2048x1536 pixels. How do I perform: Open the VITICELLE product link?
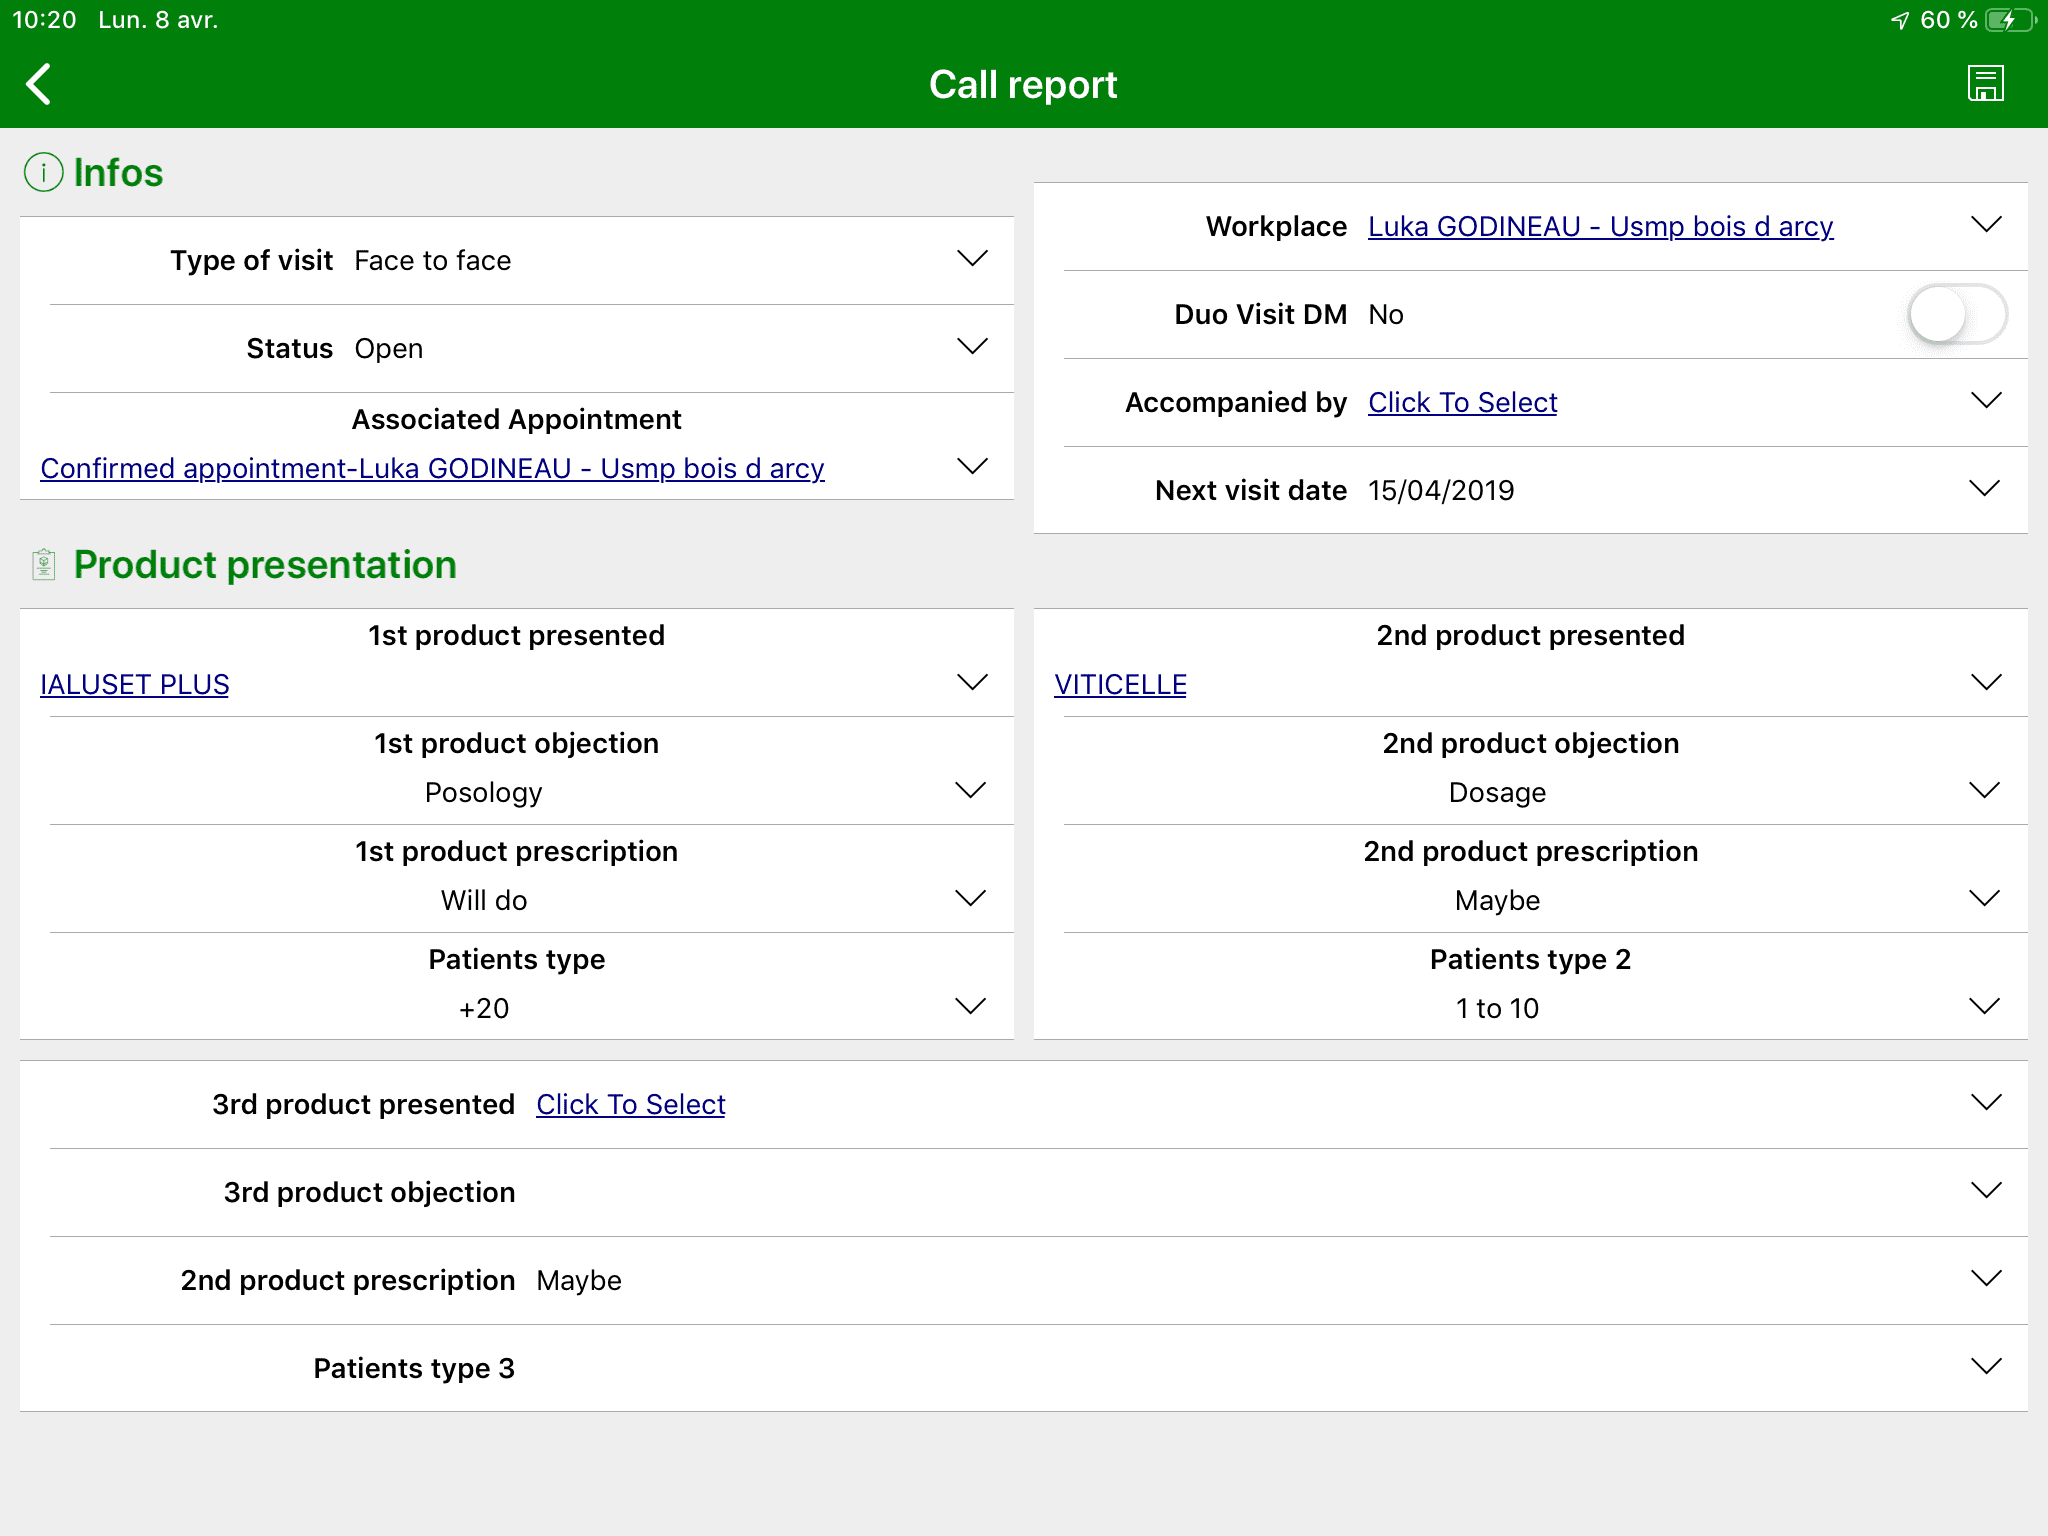[x=1120, y=684]
